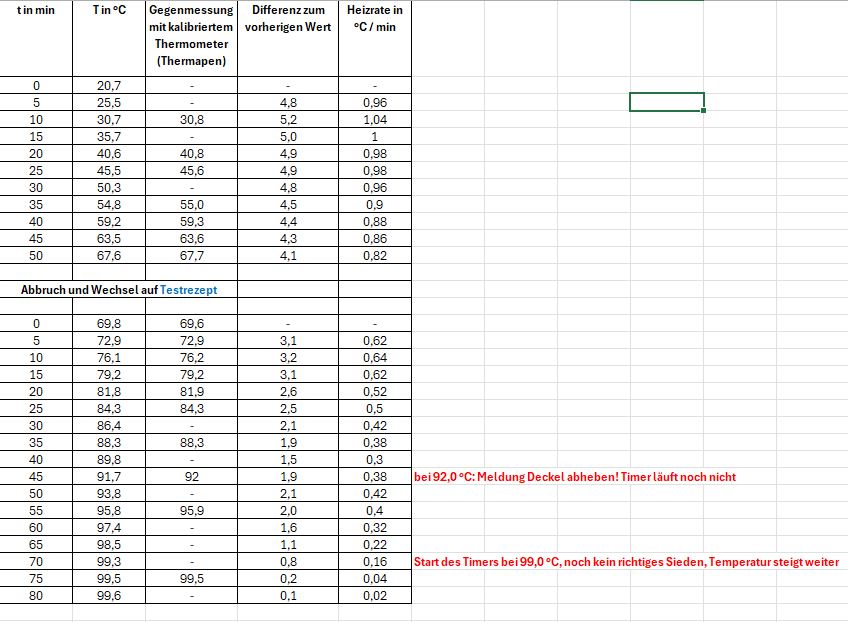The image size is (848, 622).
Task: Click the fill handle of the selected cell
Action: [x=704, y=111]
